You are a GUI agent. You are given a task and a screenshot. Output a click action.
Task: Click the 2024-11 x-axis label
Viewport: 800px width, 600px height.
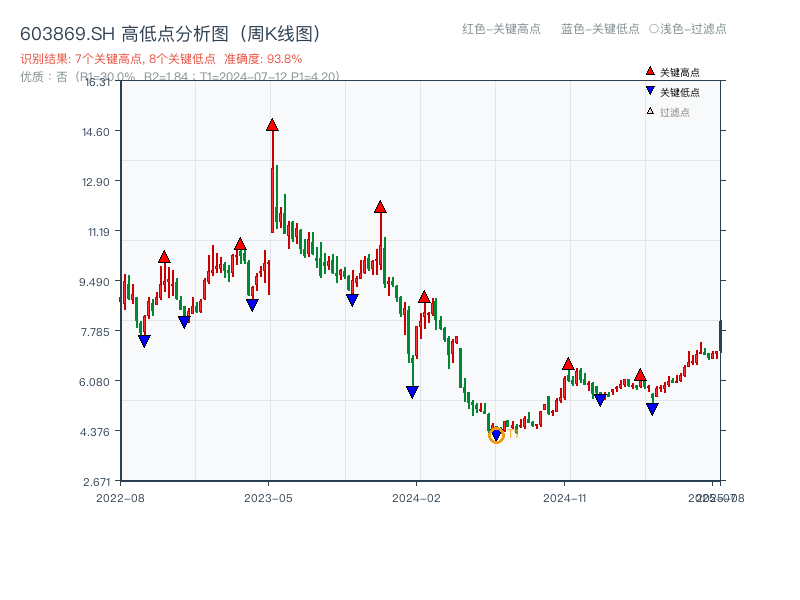(565, 498)
